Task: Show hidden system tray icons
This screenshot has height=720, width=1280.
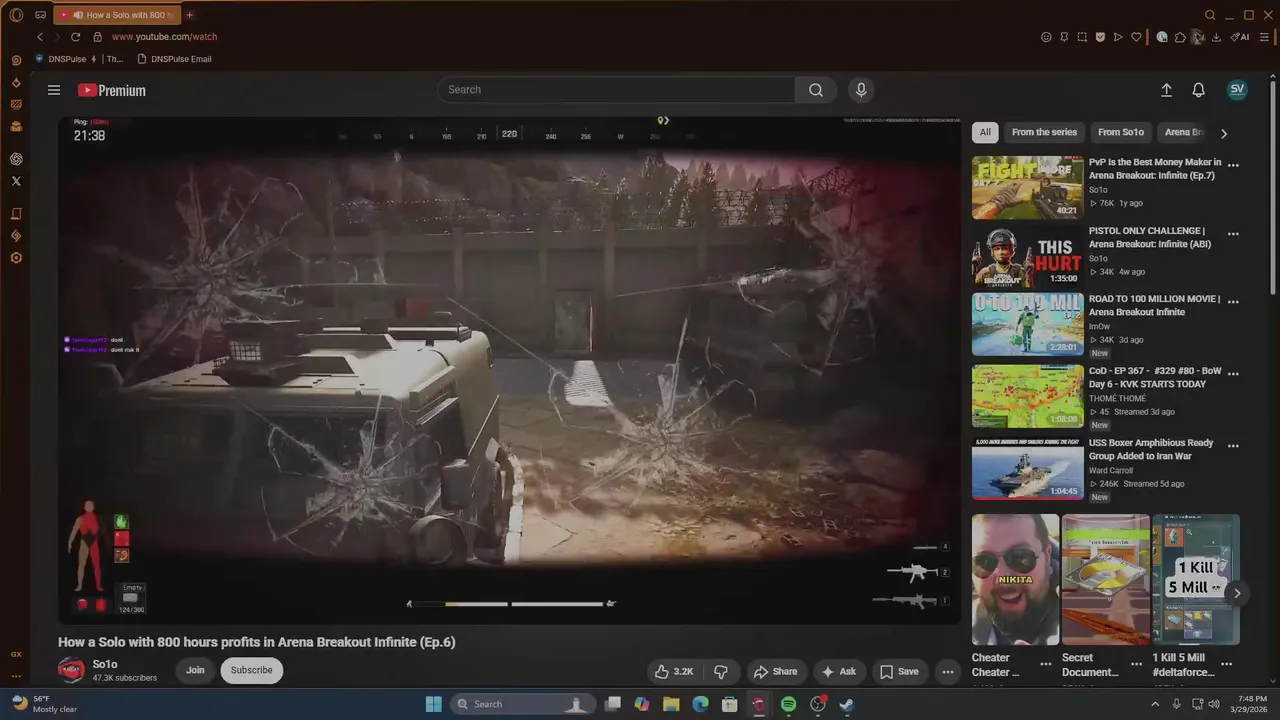Action: tap(1155, 704)
